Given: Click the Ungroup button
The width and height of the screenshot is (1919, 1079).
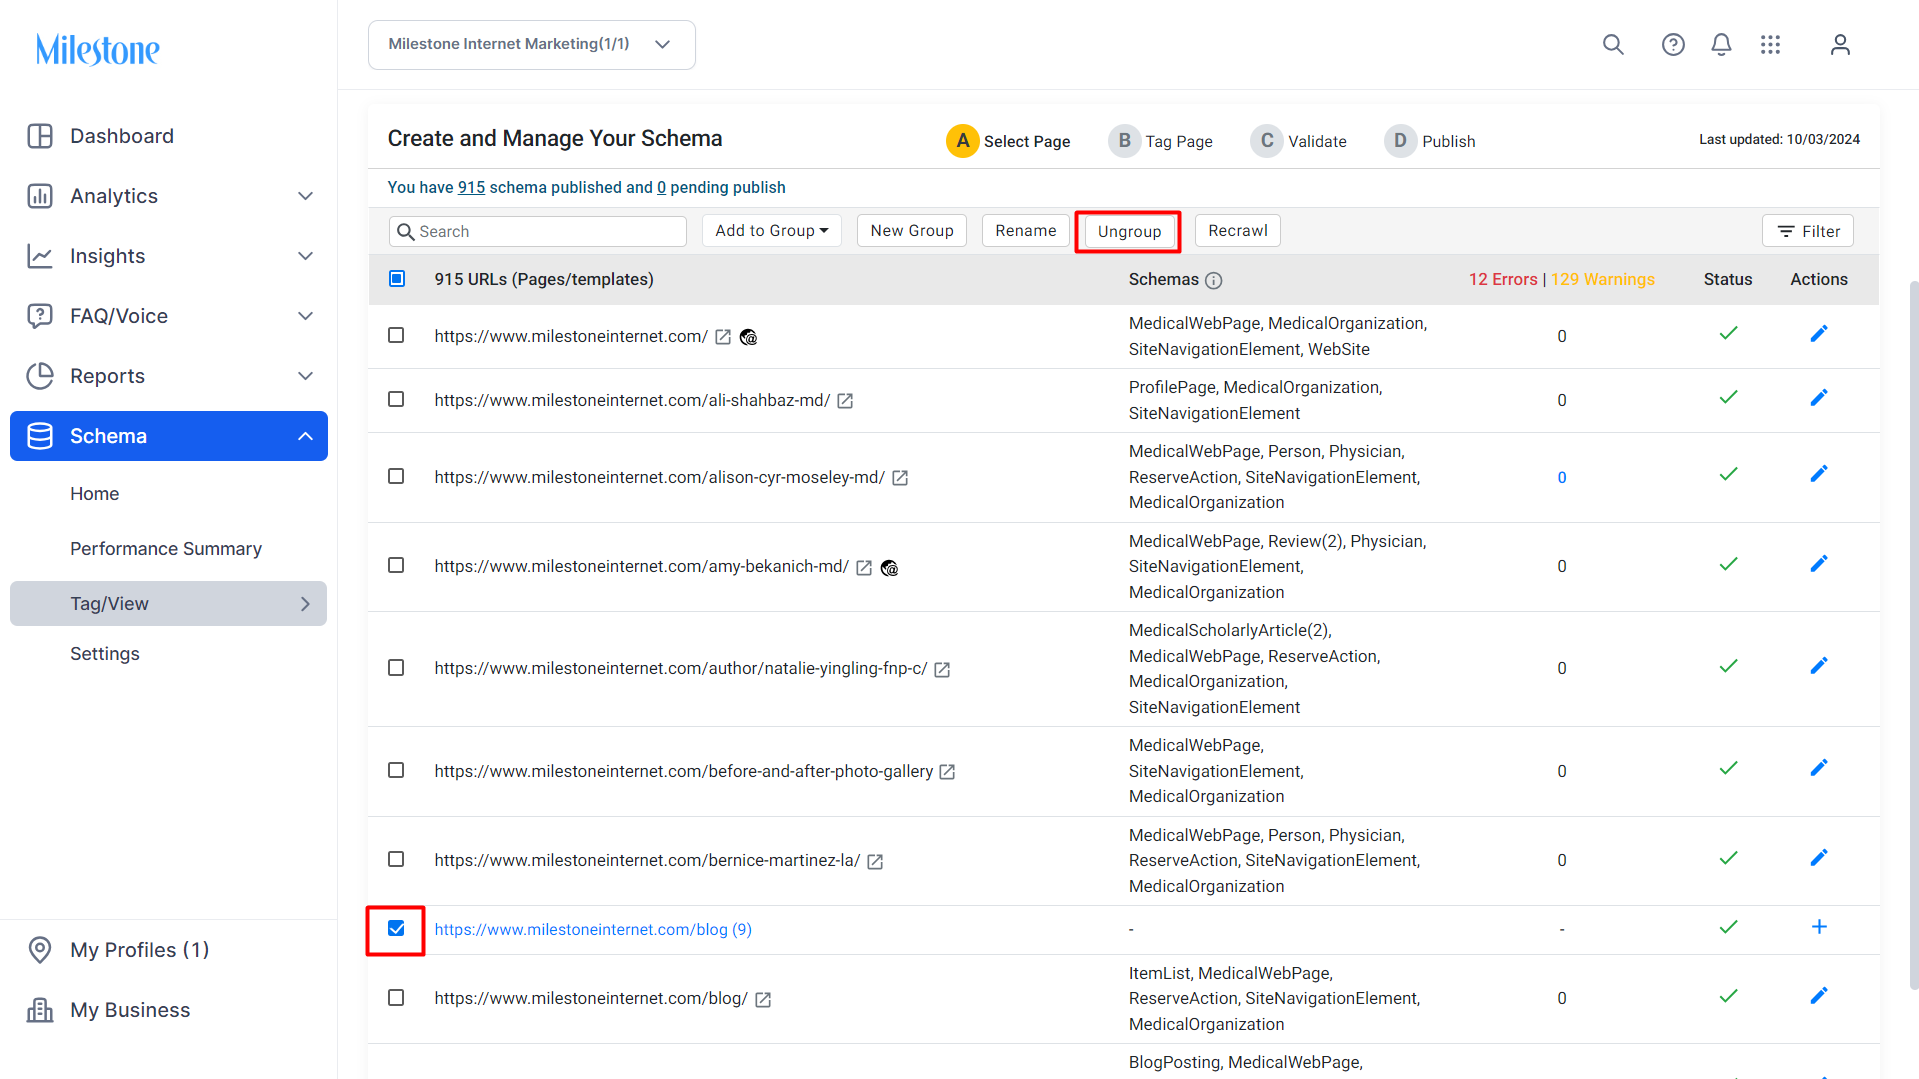Looking at the screenshot, I should tap(1129, 231).
